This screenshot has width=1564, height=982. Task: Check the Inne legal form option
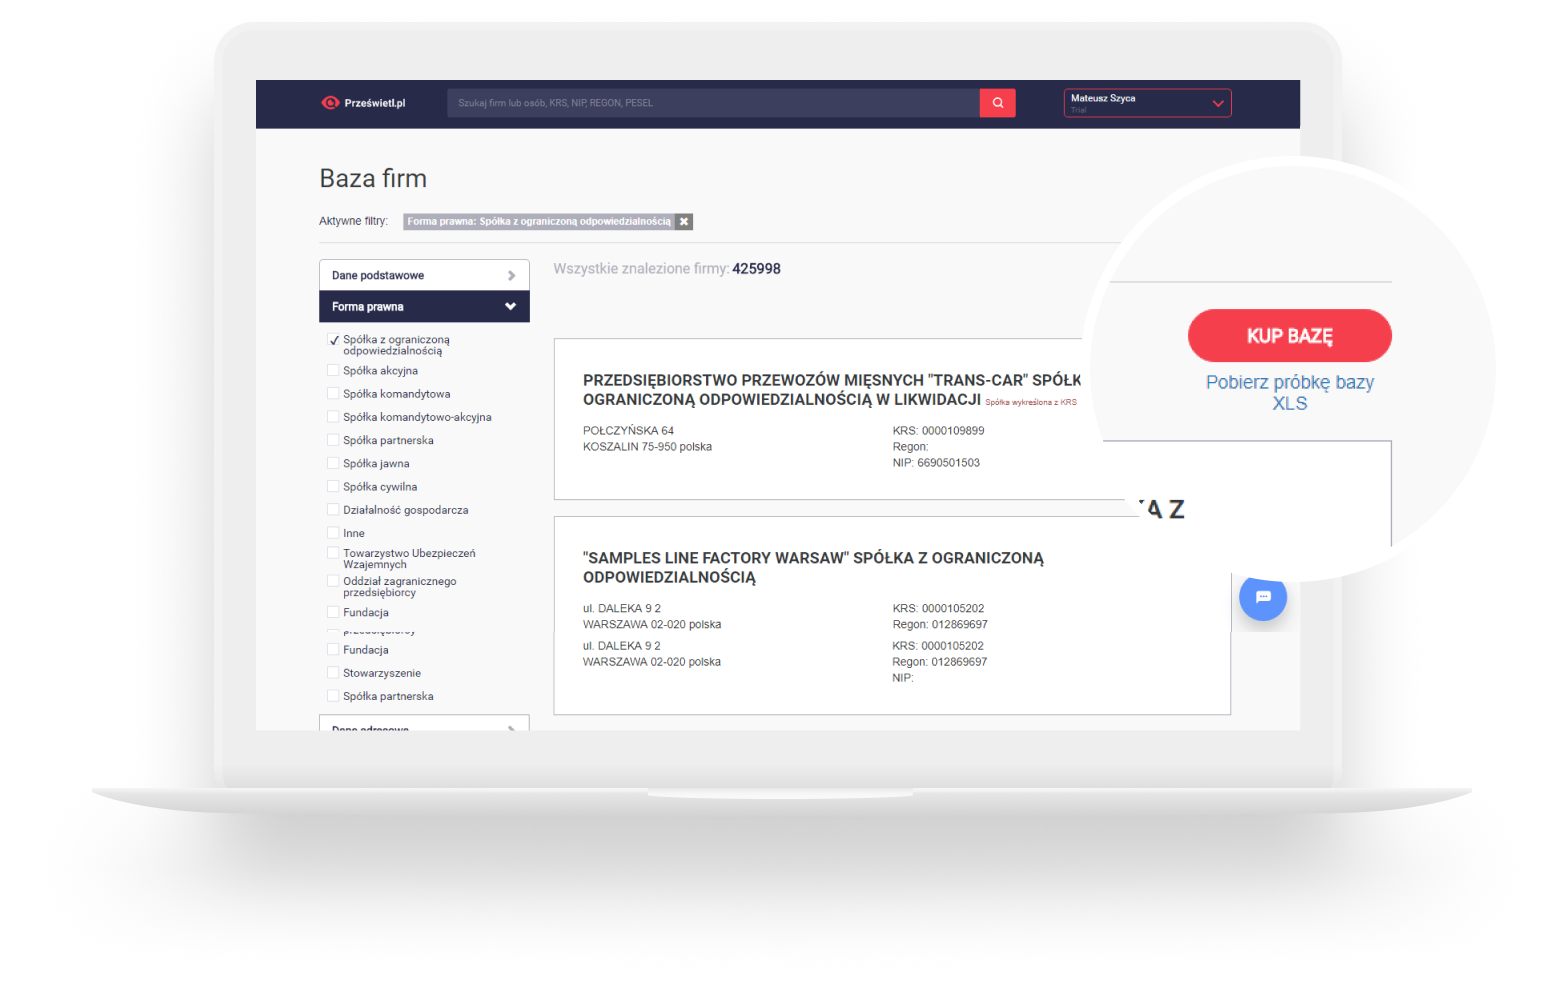tap(334, 533)
